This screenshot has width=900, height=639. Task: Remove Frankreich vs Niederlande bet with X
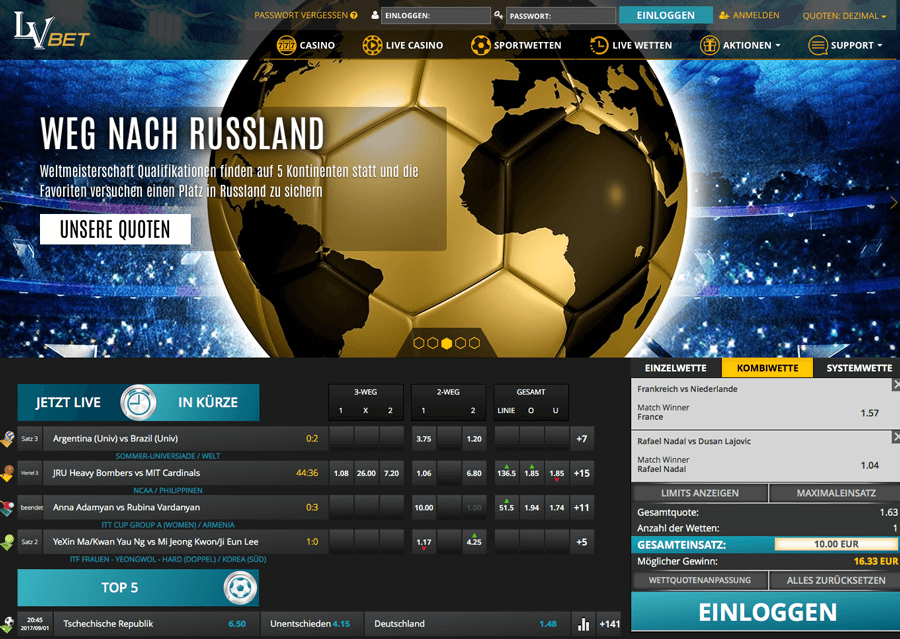point(895,385)
